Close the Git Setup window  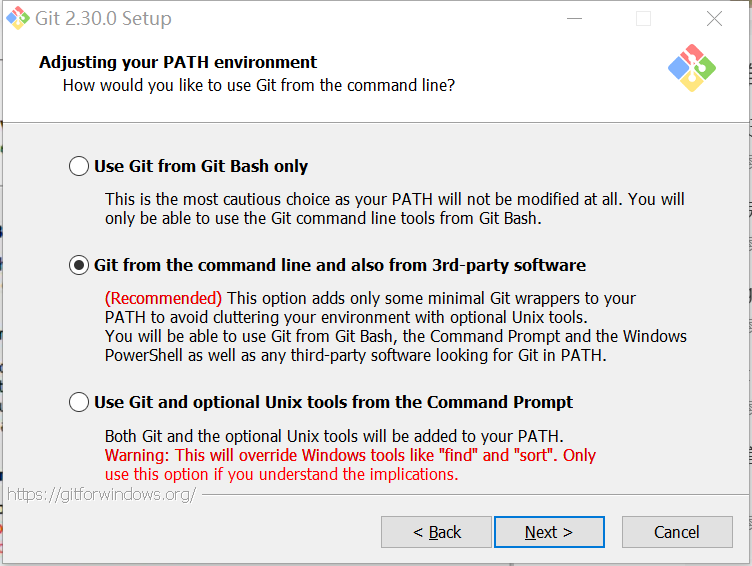tap(714, 18)
